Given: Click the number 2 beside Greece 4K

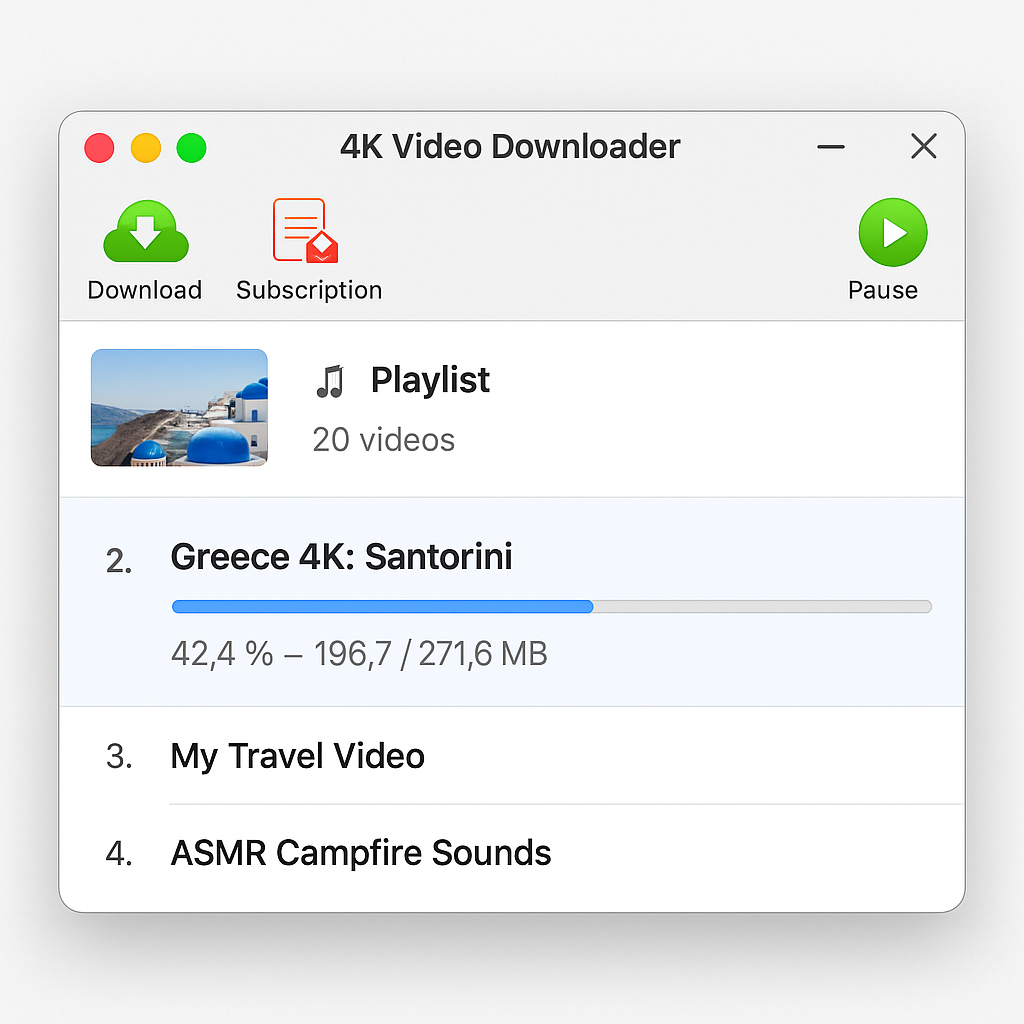Looking at the screenshot, I should click(x=118, y=560).
